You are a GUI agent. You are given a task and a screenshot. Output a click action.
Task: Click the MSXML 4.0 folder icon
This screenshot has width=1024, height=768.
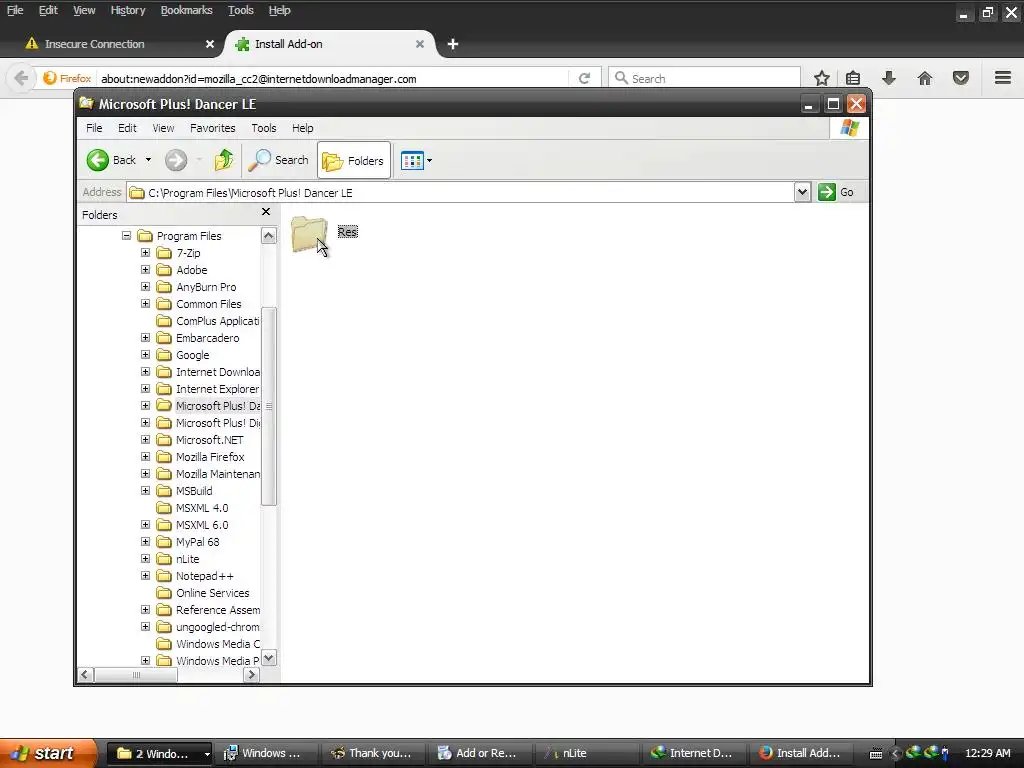(x=164, y=507)
